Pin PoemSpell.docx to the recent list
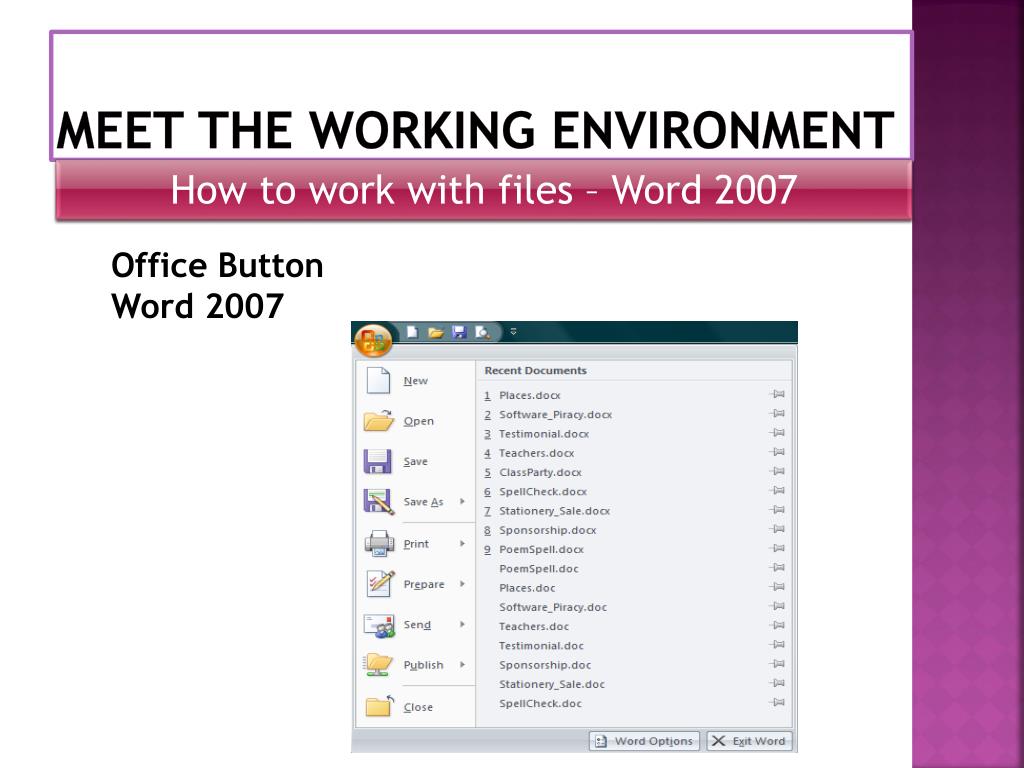The height and width of the screenshot is (768, 1024). pyautogui.click(x=777, y=549)
